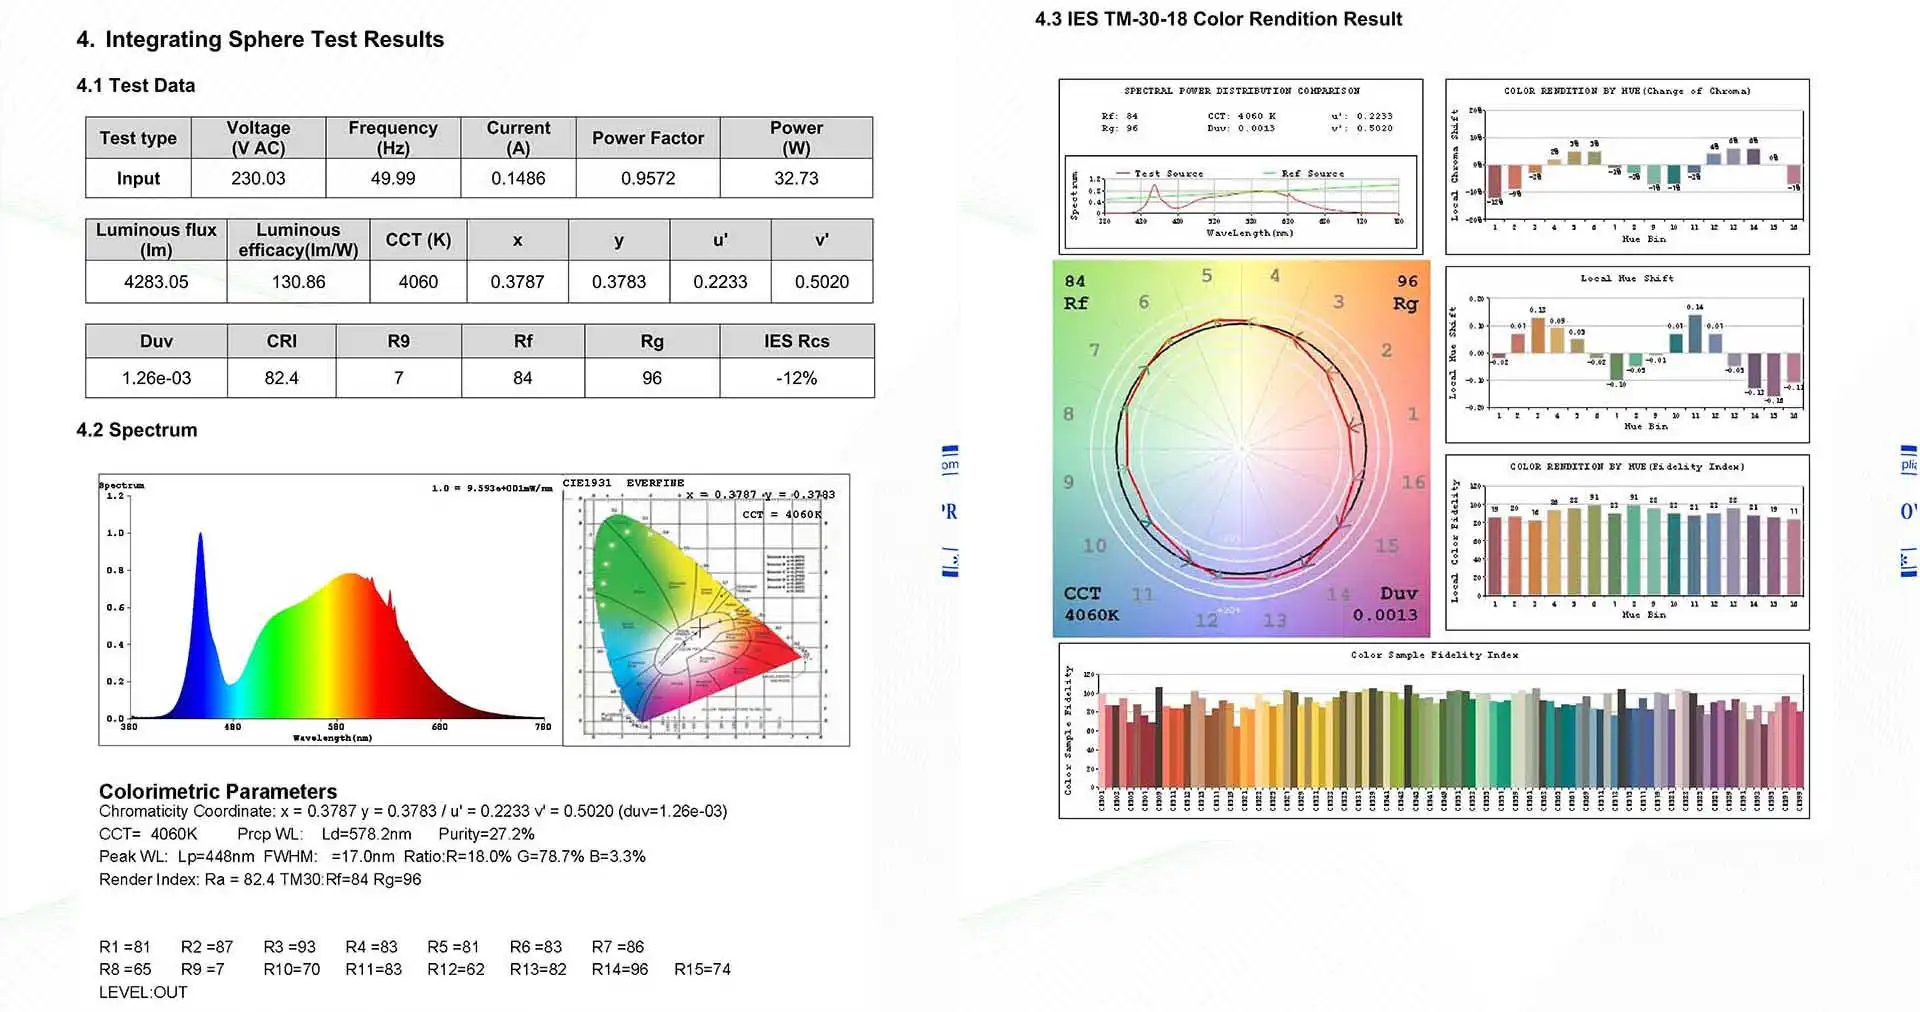
Task: Click the "4.2 Spectrum" subheading
Action: pos(137,430)
